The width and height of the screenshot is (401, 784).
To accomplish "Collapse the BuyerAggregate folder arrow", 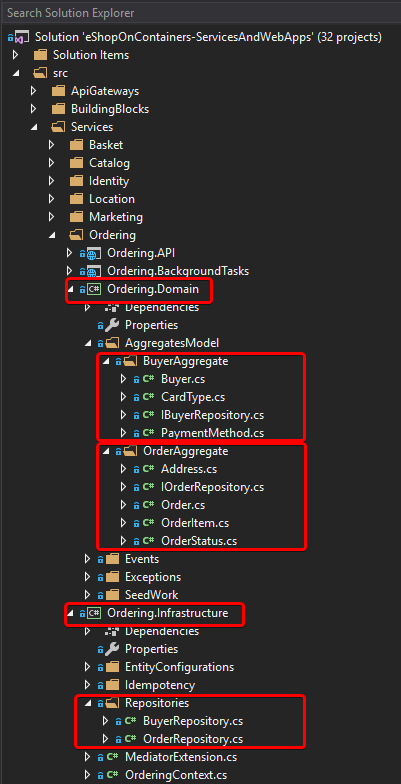I will (x=106, y=362).
